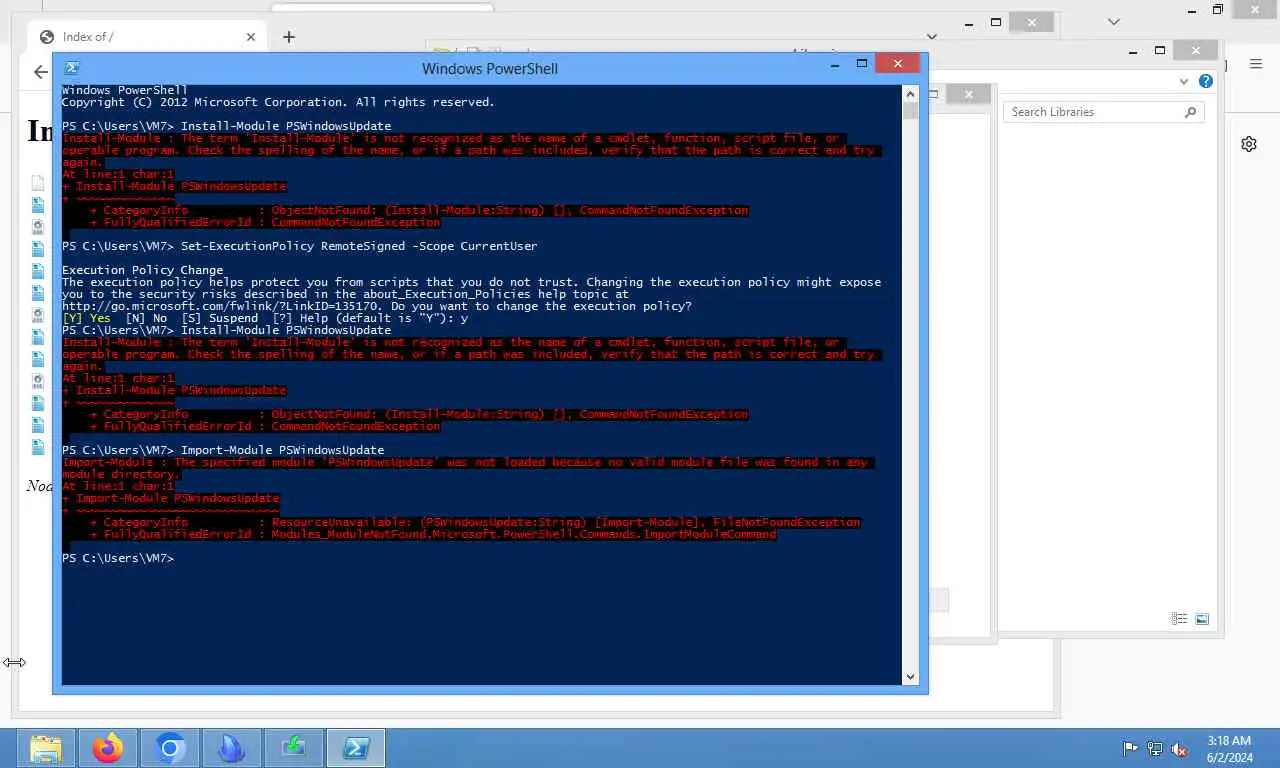This screenshot has width=1280, height=768.
Task: Open Firefox from the taskbar
Action: pos(108,748)
